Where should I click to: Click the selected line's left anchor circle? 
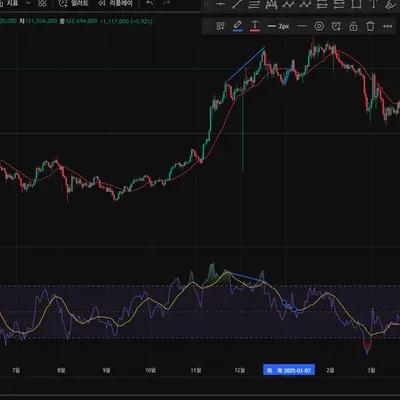(284, 302)
